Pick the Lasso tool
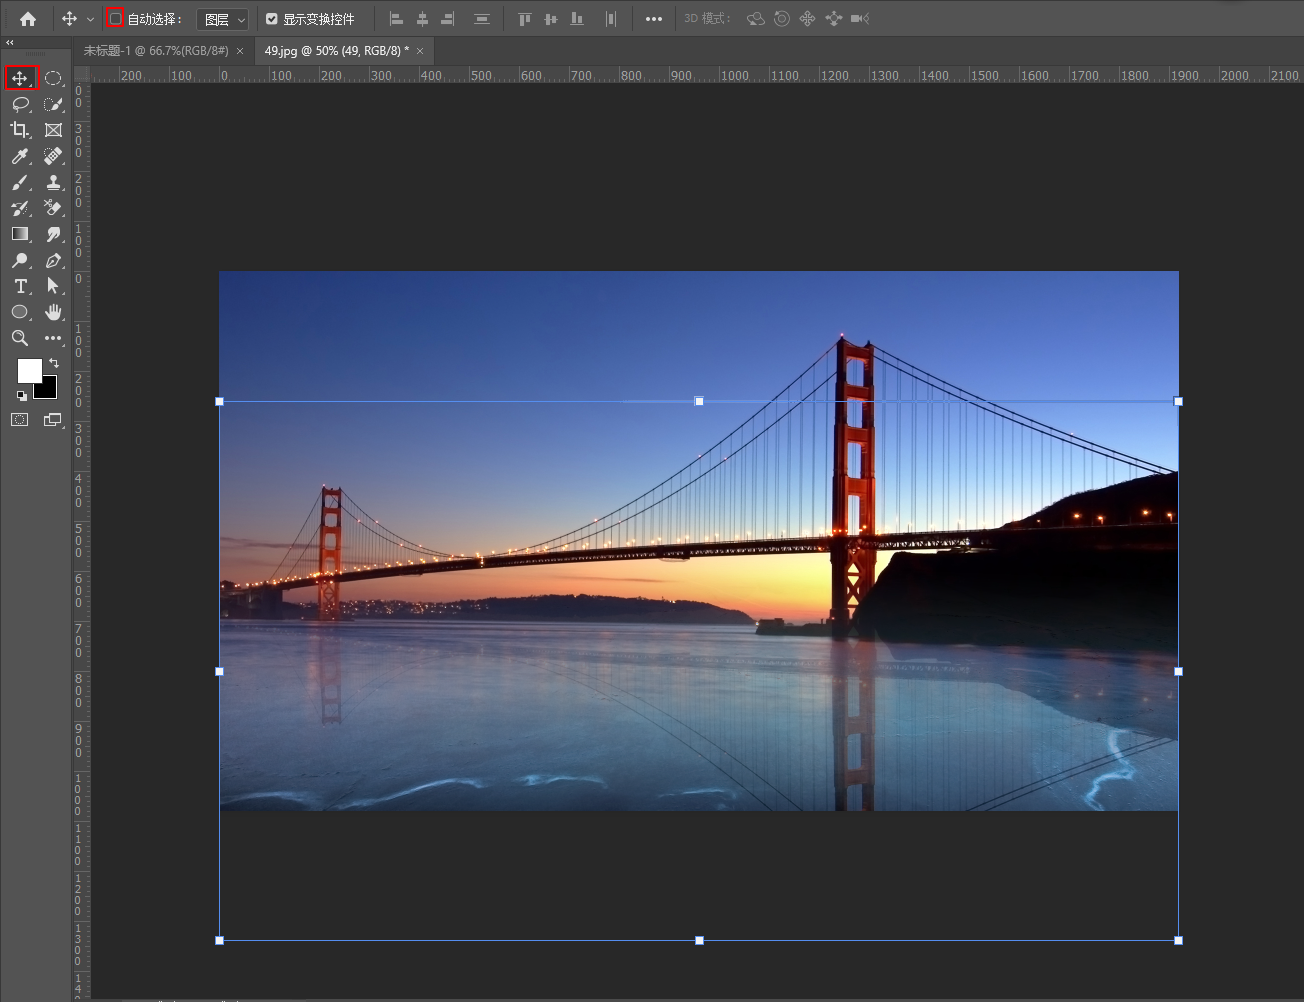The width and height of the screenshot is (1304, 1002). point(20,104)
